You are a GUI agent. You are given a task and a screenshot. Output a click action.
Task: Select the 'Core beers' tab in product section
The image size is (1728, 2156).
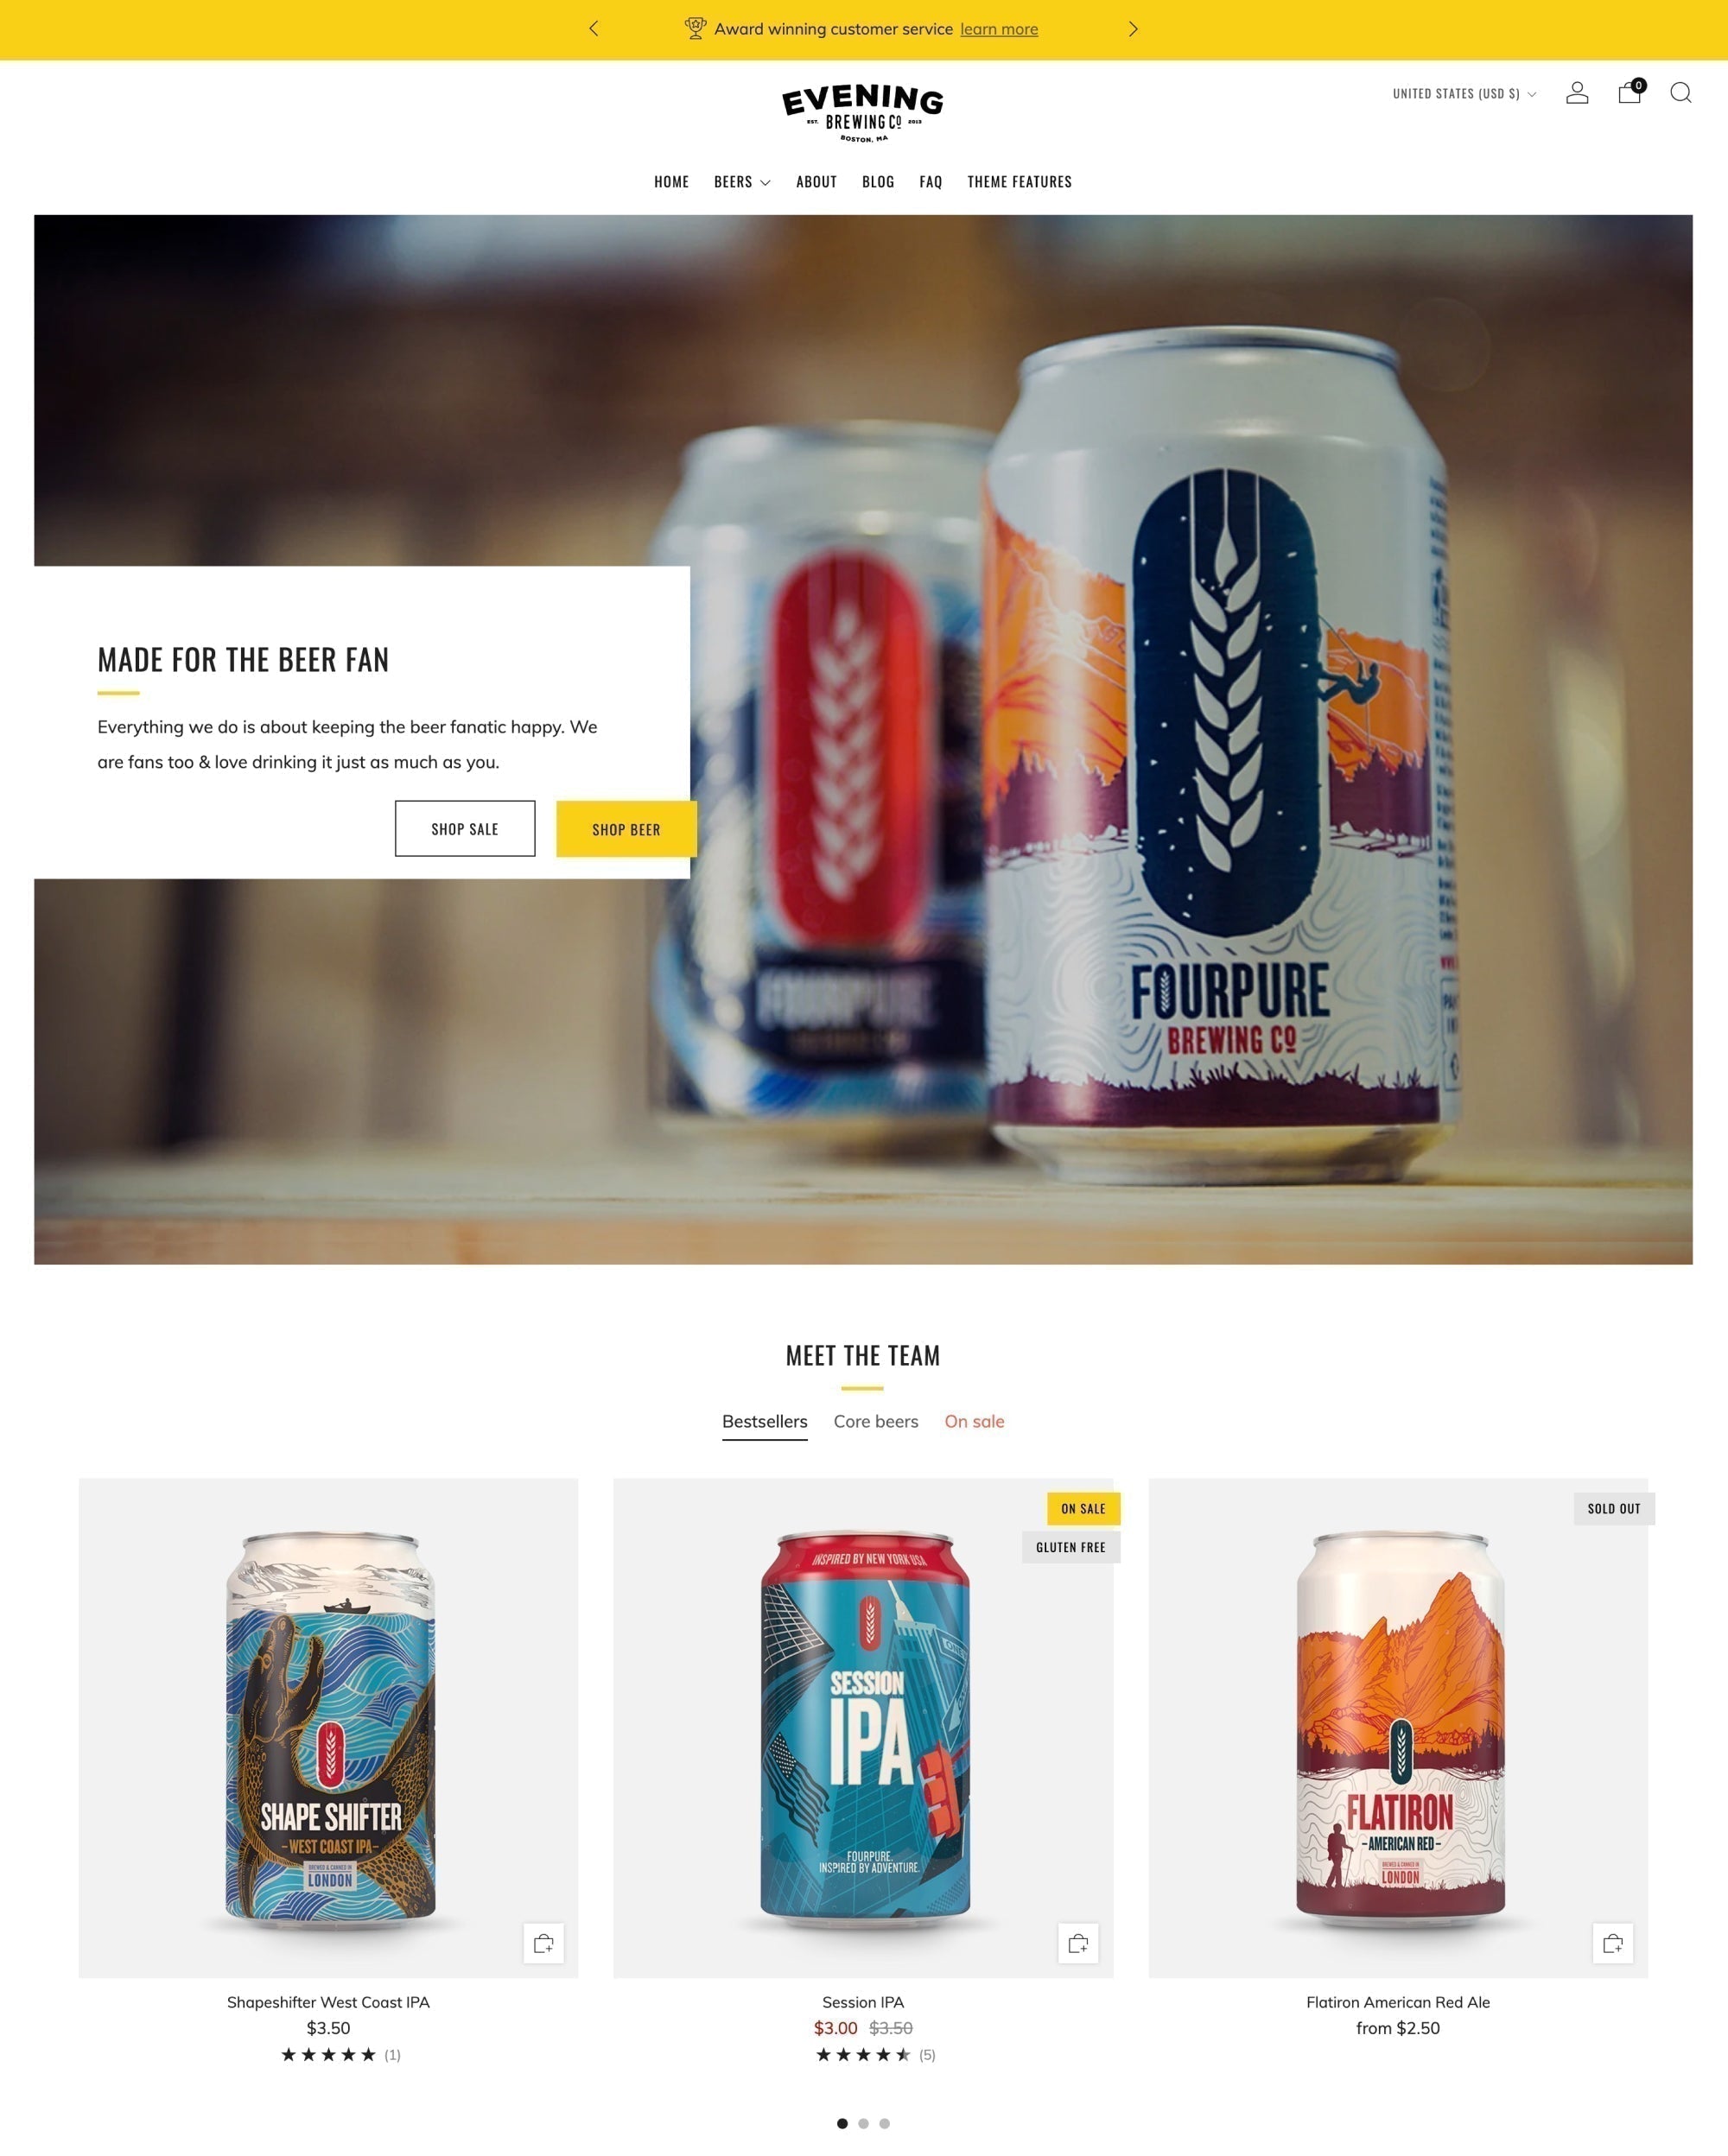874,1421
